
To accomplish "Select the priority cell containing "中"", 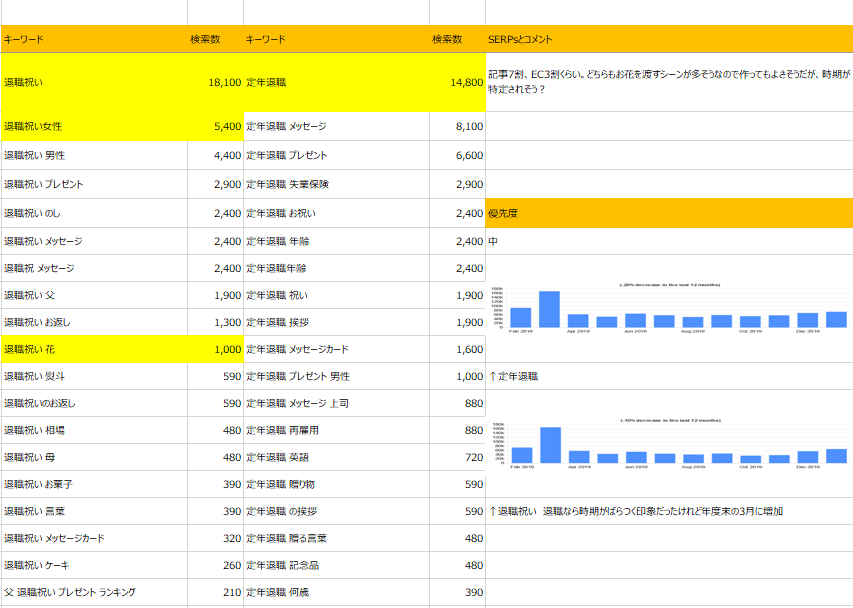I will click(x=668, y=242).
